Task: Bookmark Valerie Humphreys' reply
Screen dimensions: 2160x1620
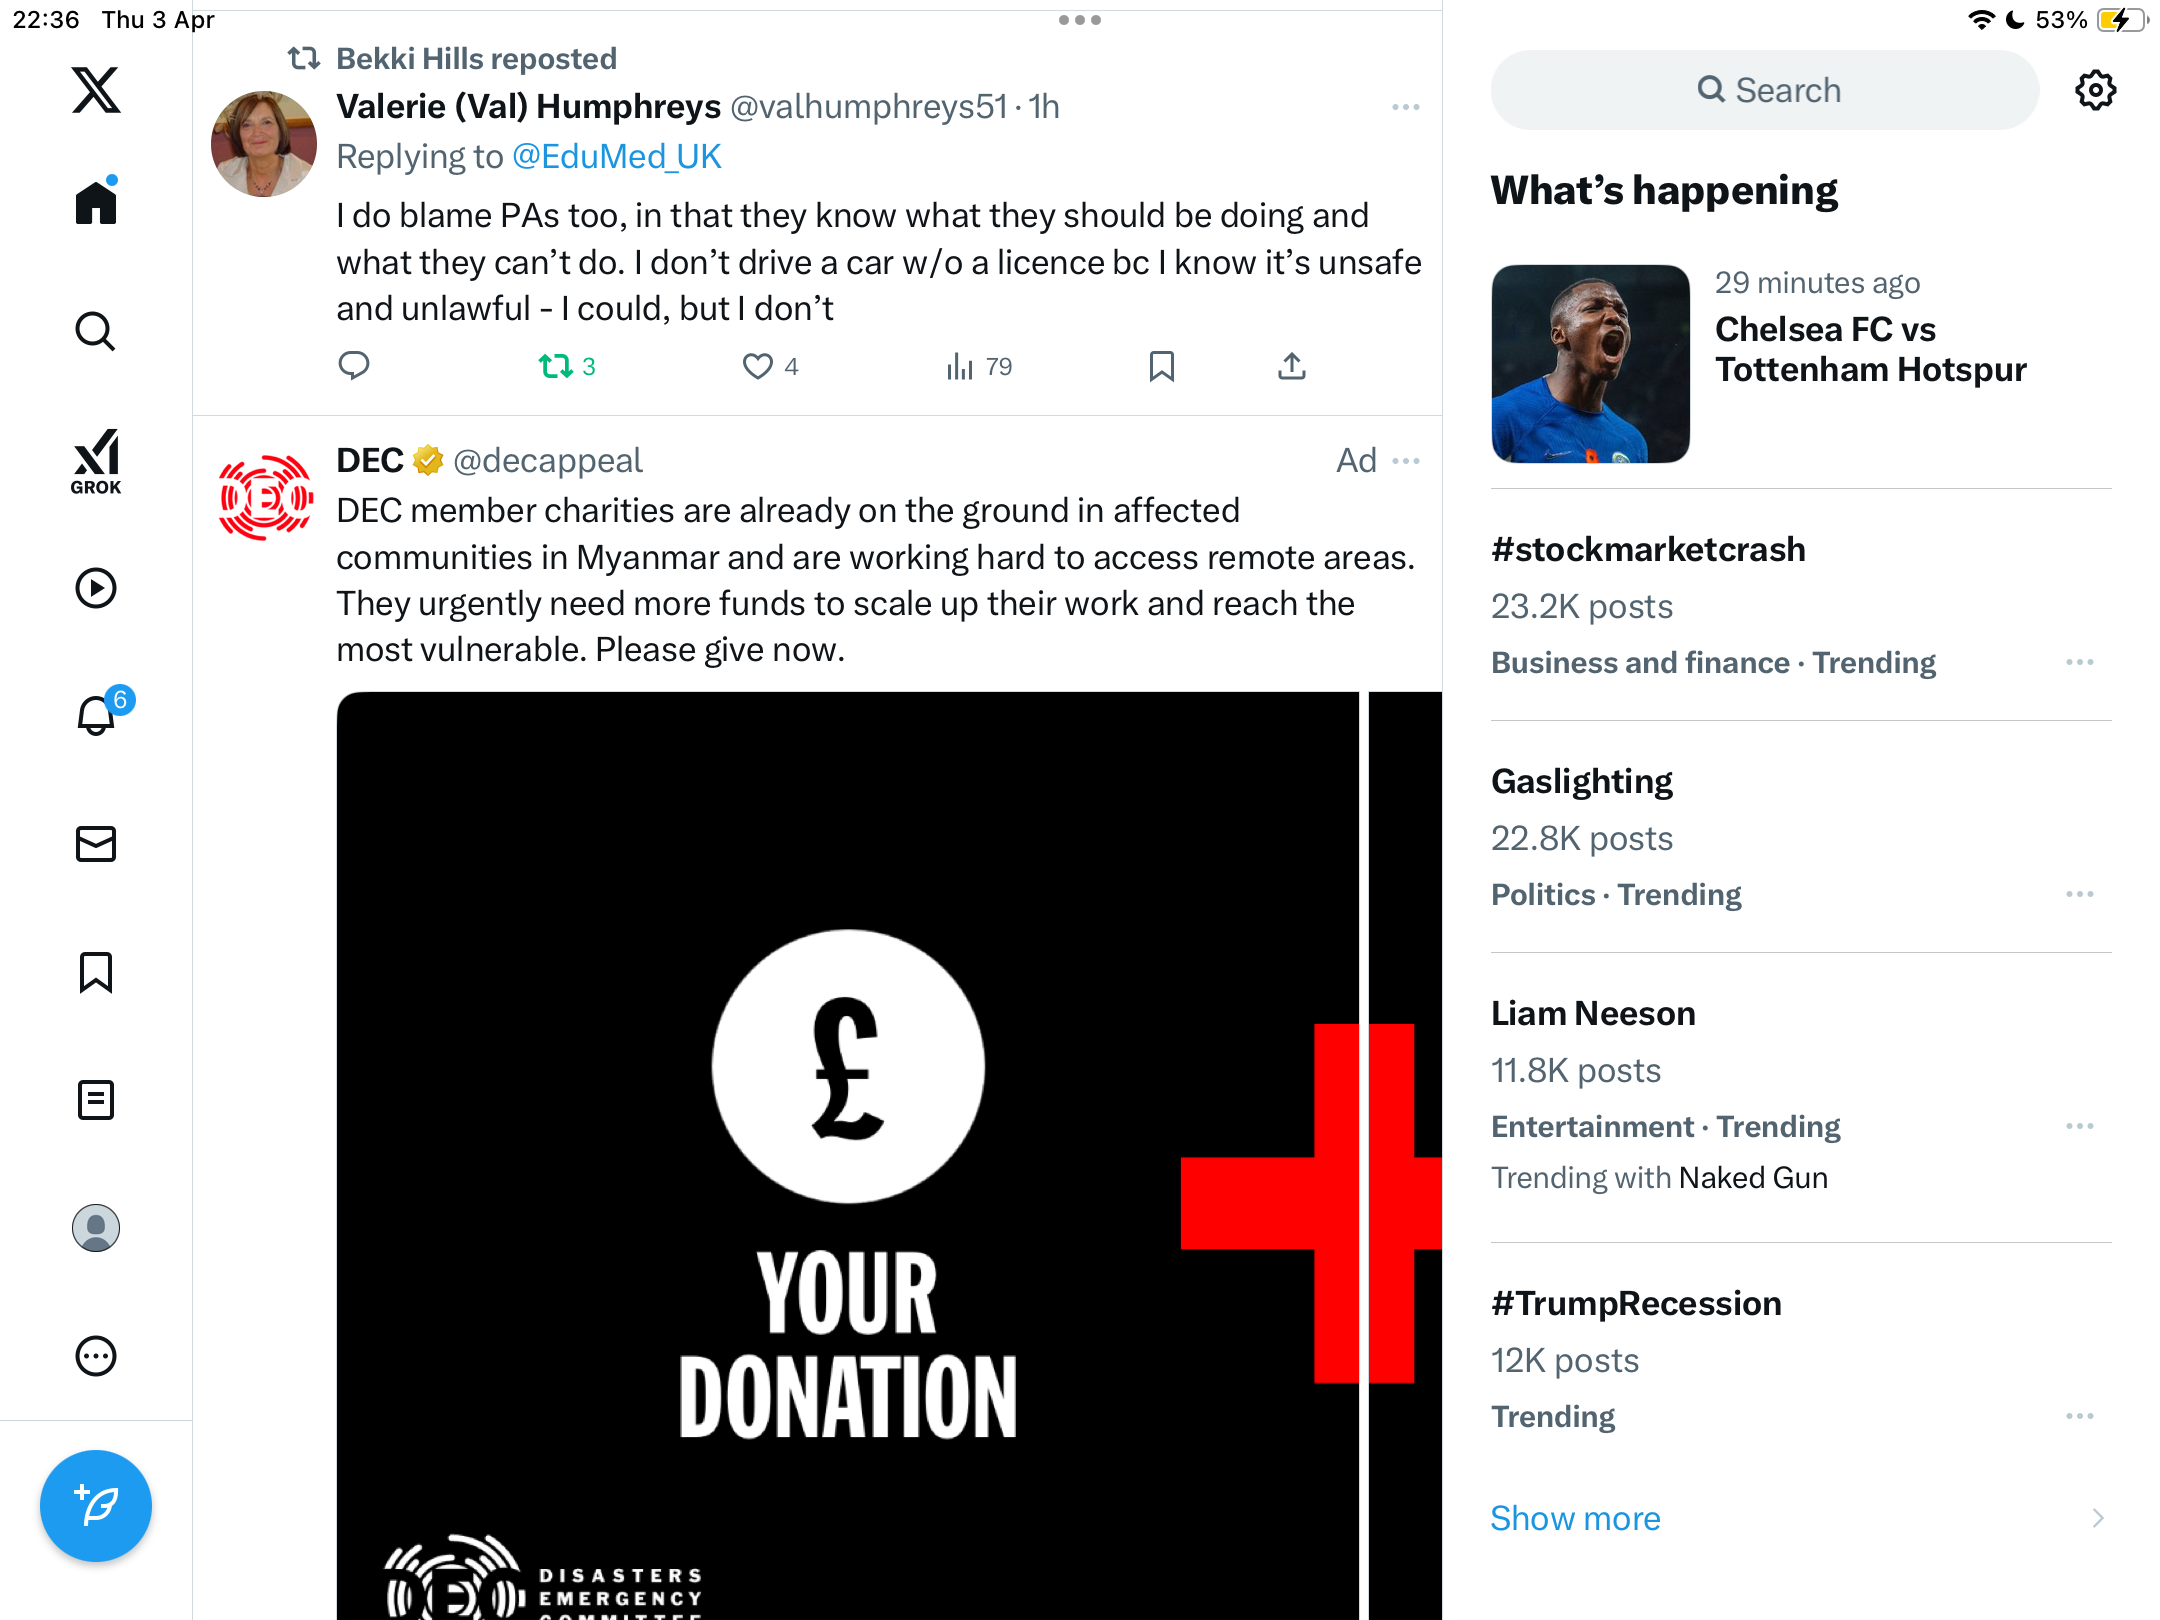Action: click(x=1161, y=367)
